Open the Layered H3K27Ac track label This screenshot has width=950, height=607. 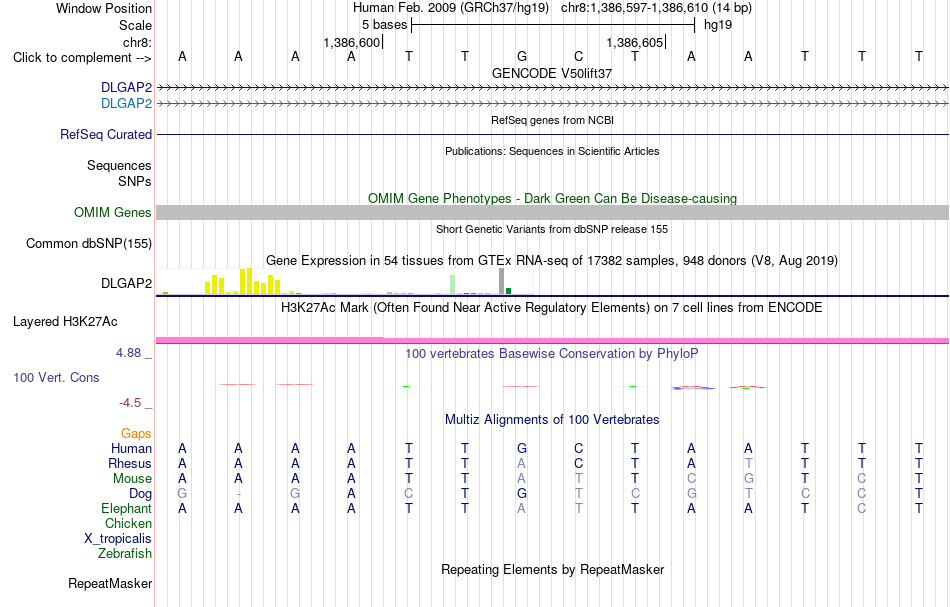65,322
